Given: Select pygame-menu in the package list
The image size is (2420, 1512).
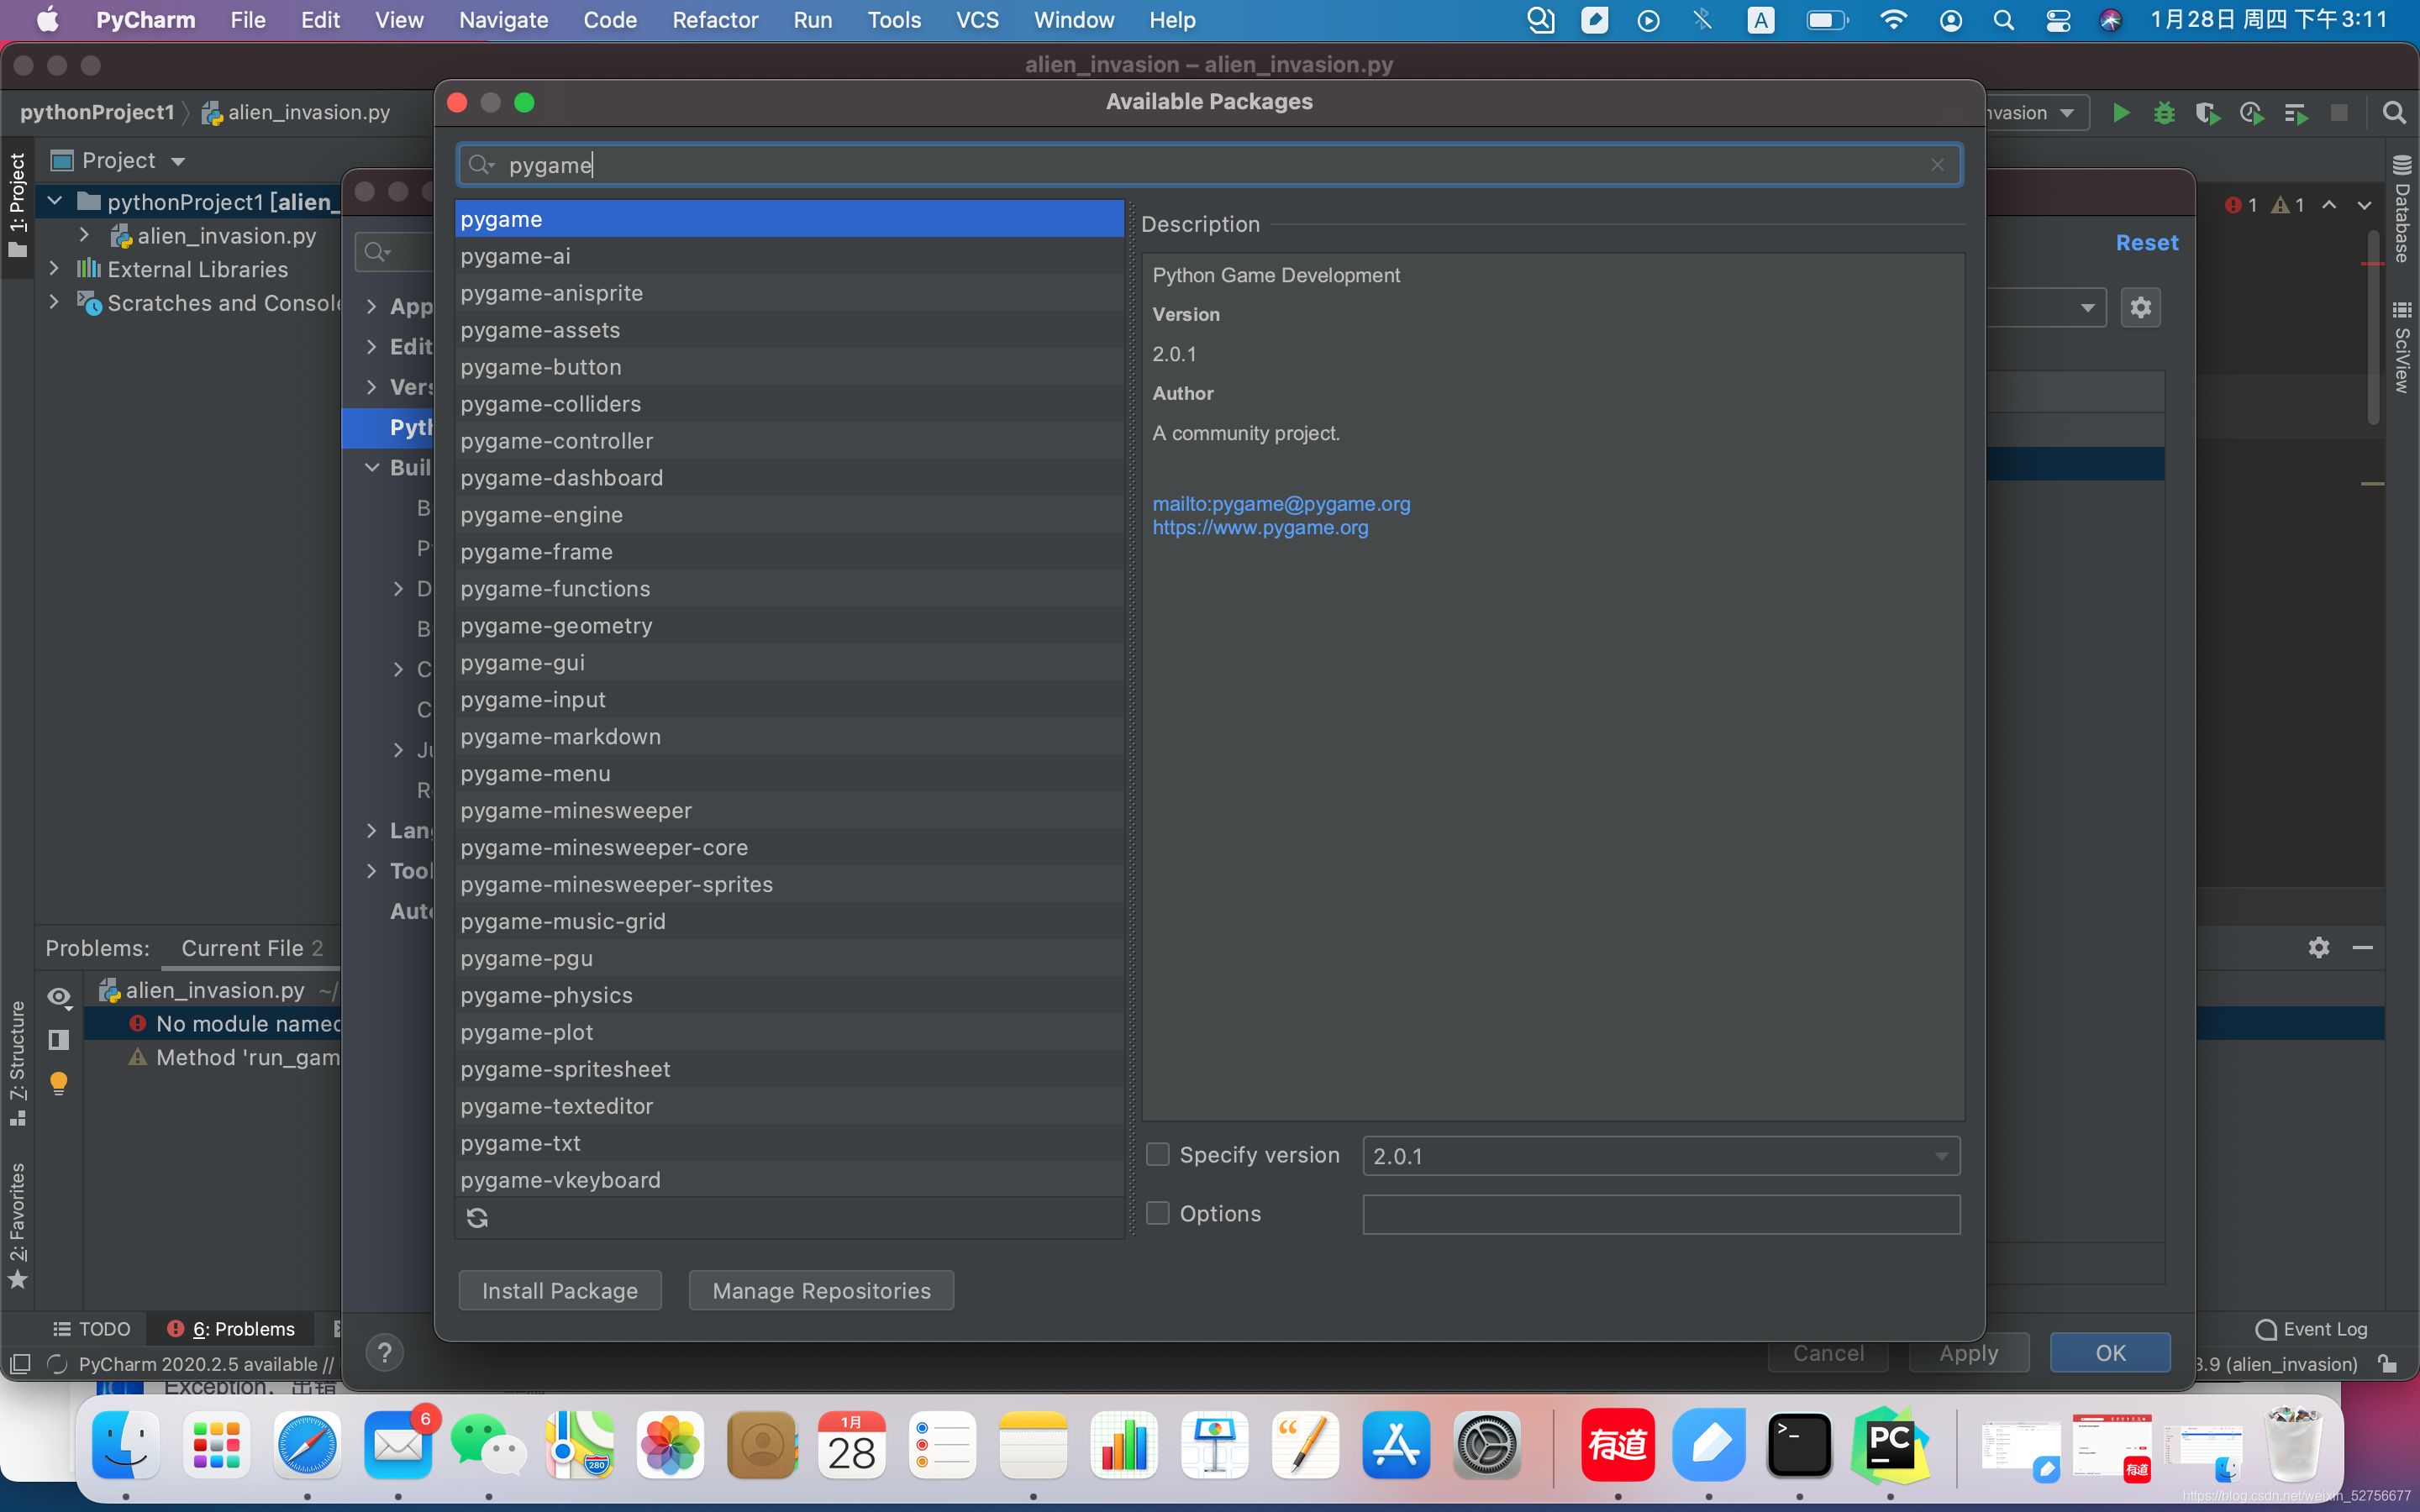Looking at the screenshot, I should click(535, 773).
